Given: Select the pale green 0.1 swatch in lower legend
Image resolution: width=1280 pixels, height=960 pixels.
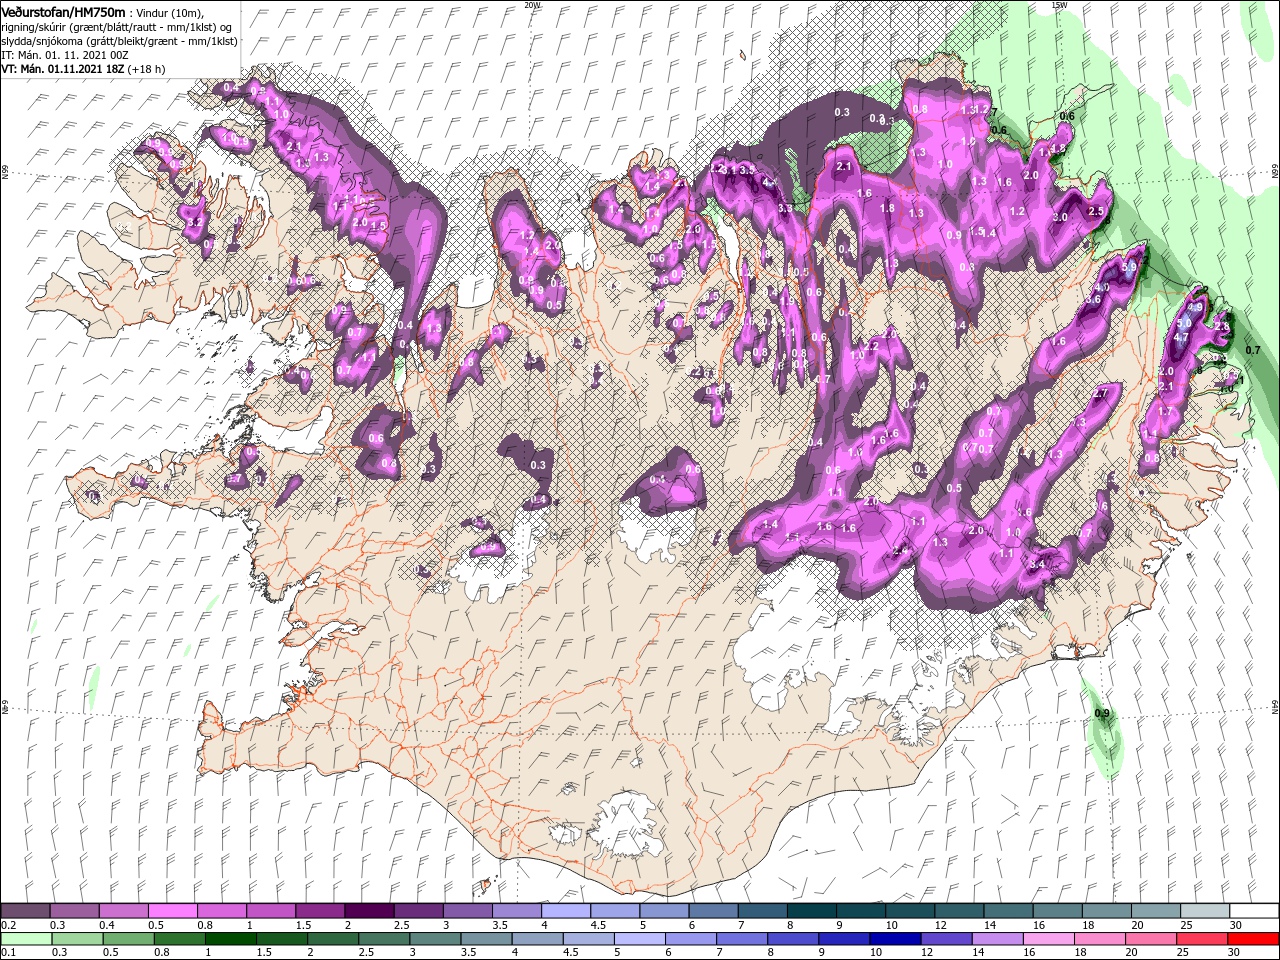Looking at the screenshot, I should [x=26, y=938].
